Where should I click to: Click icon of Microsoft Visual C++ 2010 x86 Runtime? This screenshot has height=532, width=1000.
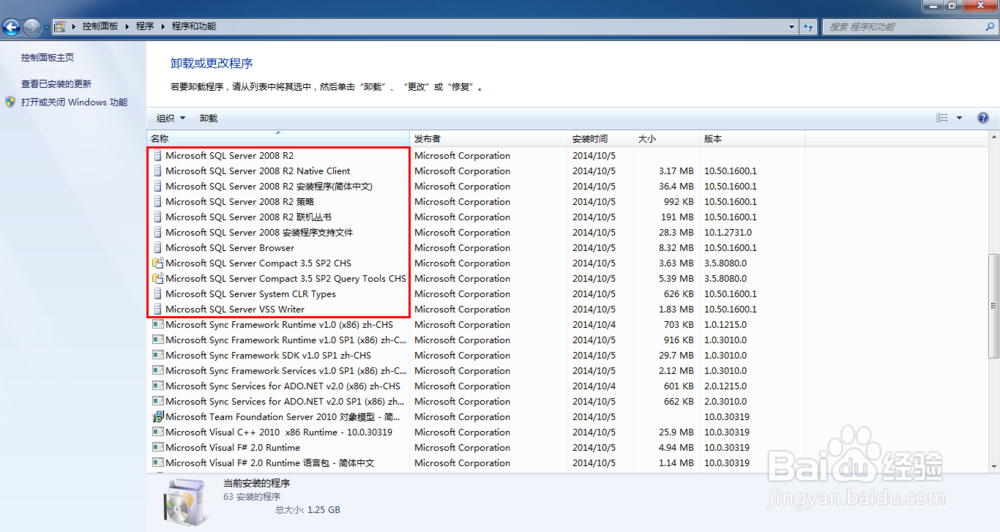[x=158, y=432]
